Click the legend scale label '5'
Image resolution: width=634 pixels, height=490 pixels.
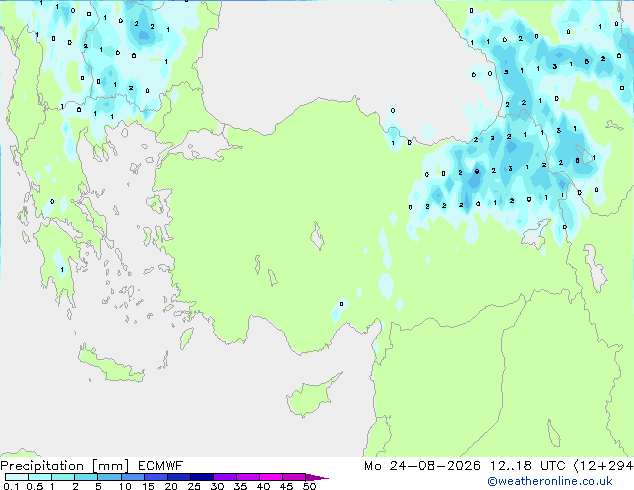pos(98,486)
